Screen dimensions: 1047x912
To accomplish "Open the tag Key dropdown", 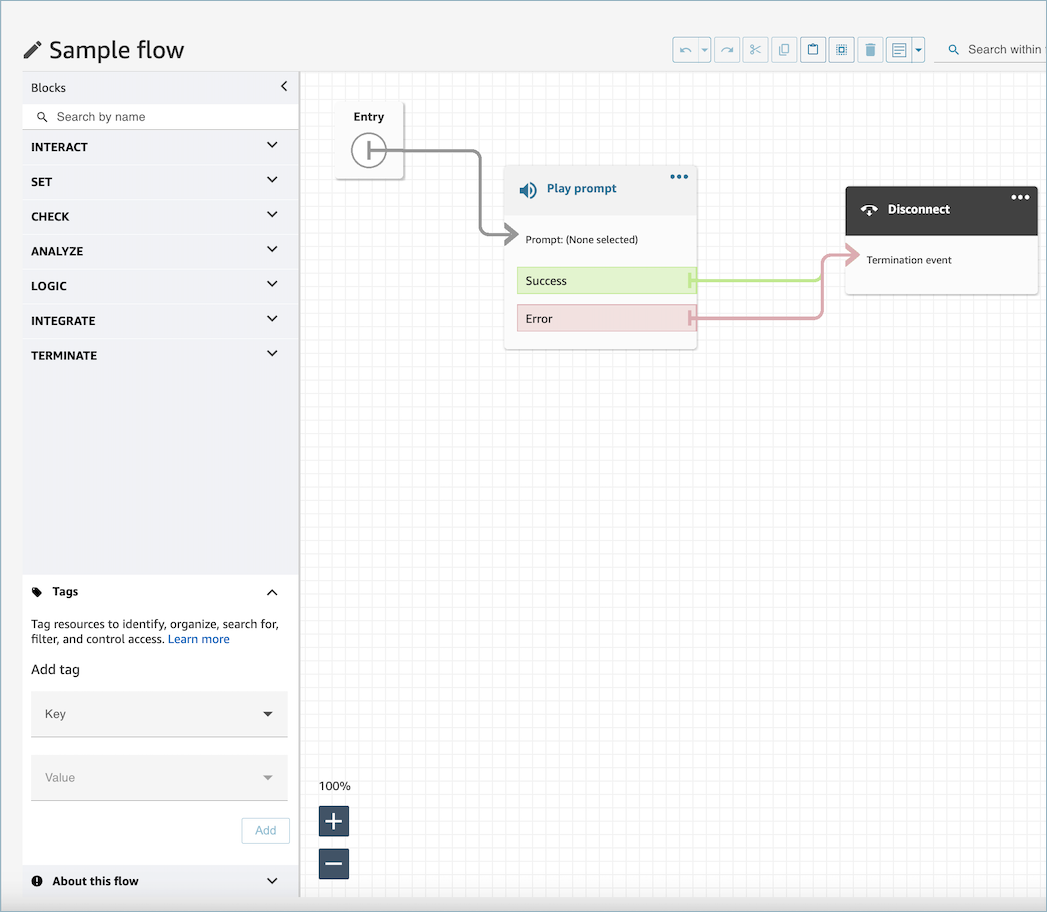I will pos(159,714).
